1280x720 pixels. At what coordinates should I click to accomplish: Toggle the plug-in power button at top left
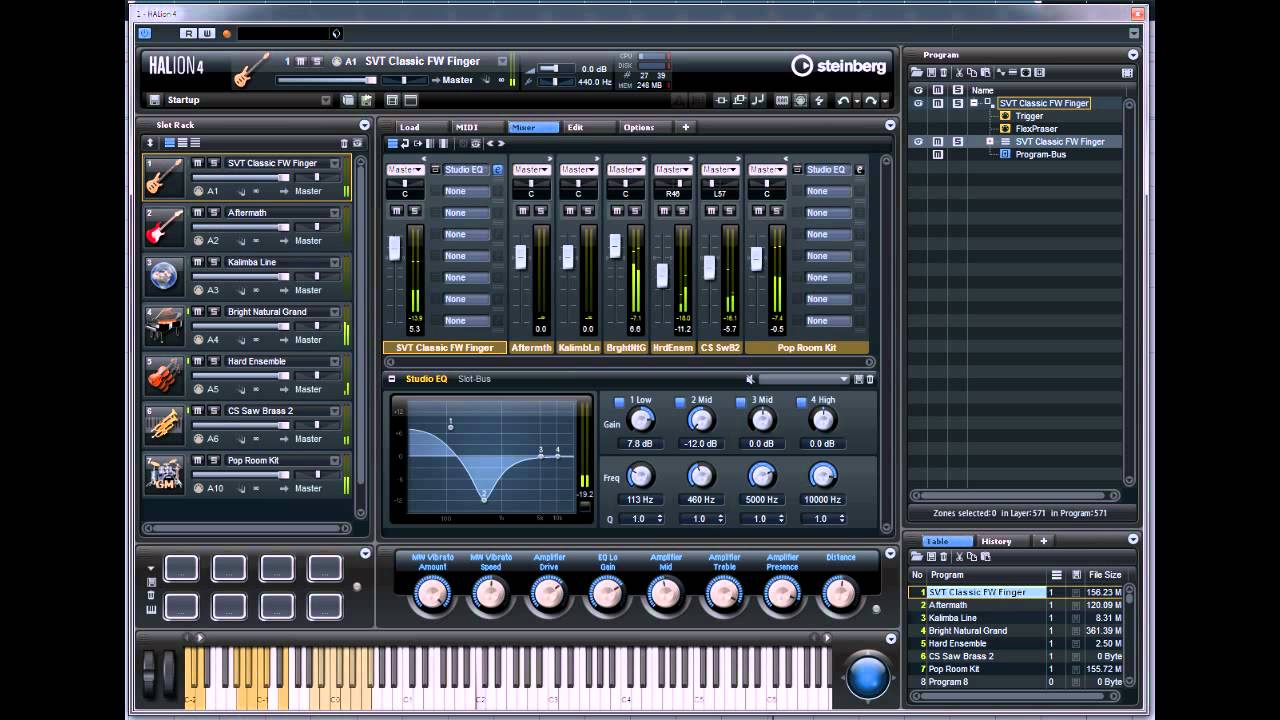point(145,33)
